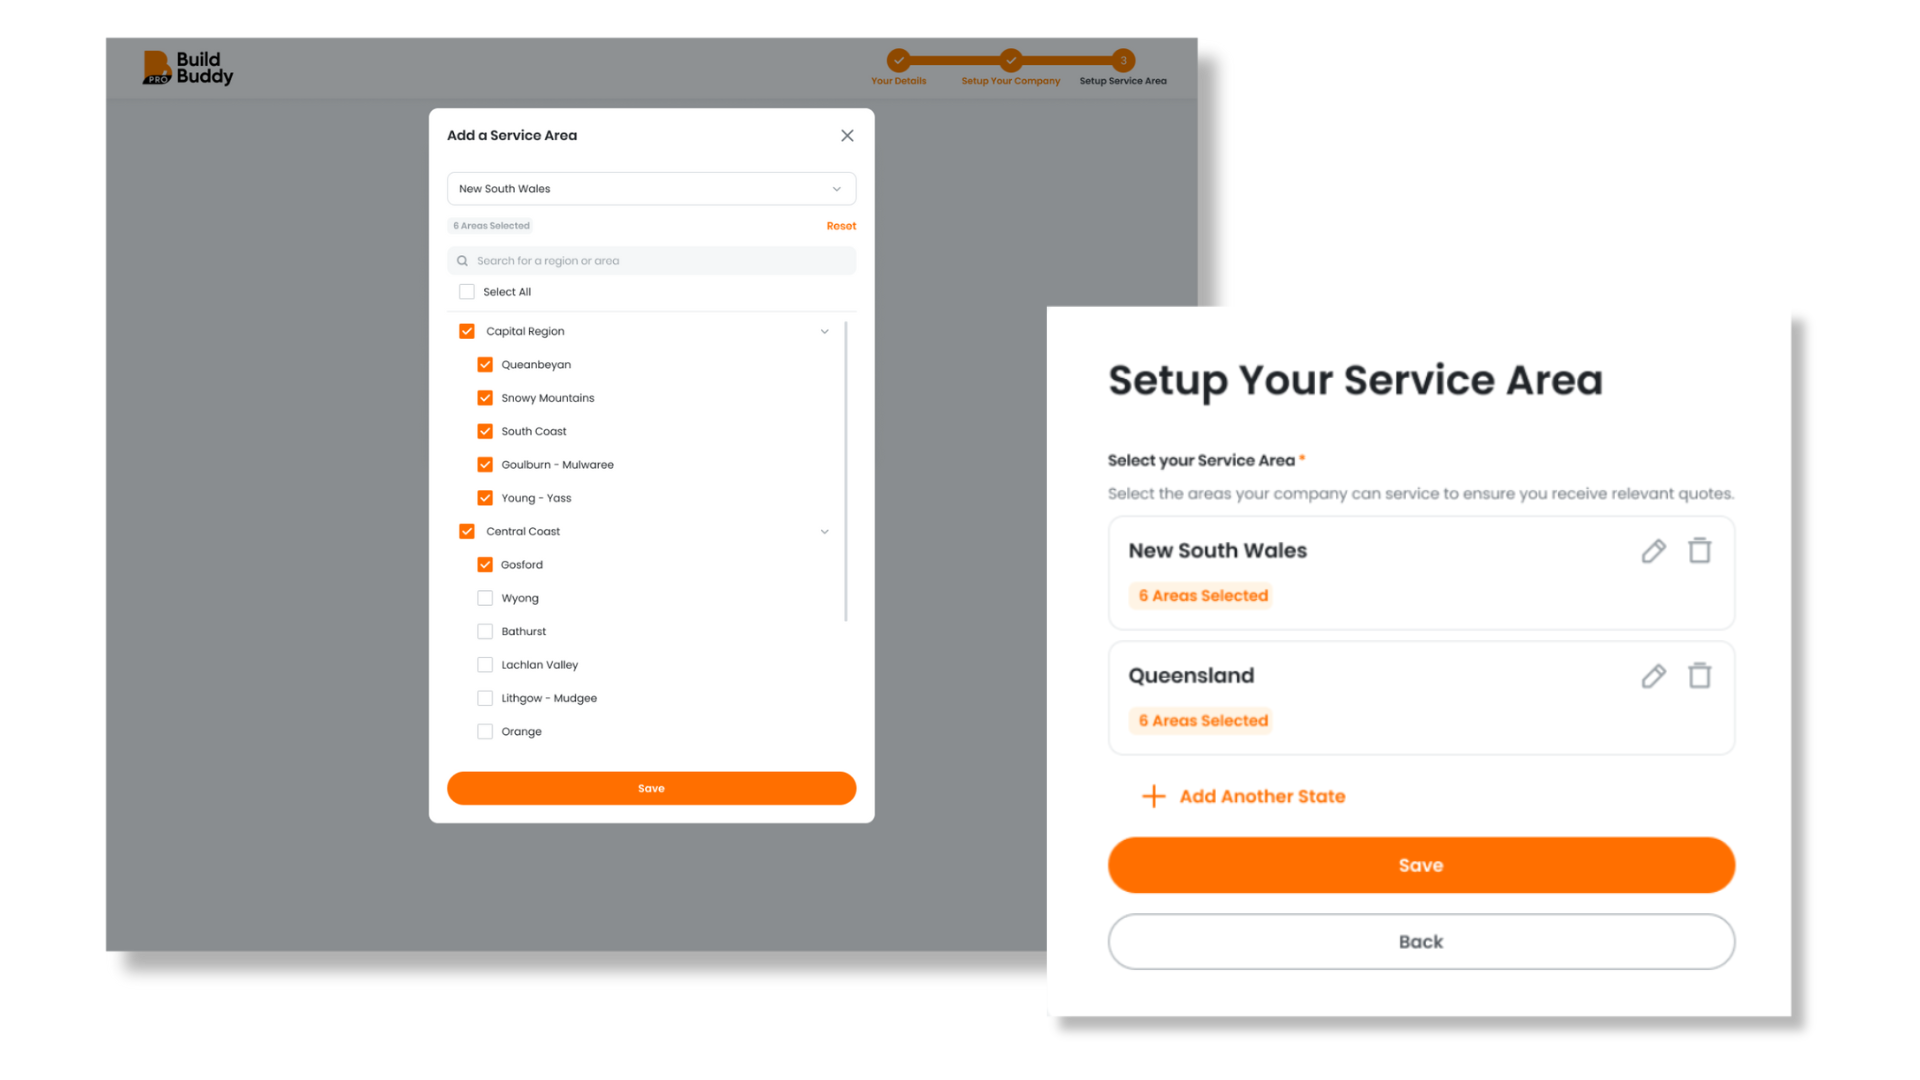Screen dimensions: 1920x1080
Task: Click the search magnifier icon in area search
Action: (x=464, y=260)
